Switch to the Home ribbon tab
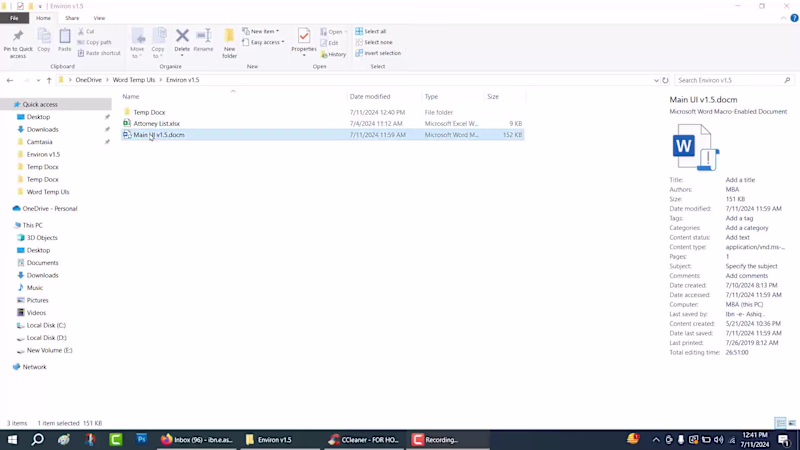Screen dimensions: 800x450 43,18
